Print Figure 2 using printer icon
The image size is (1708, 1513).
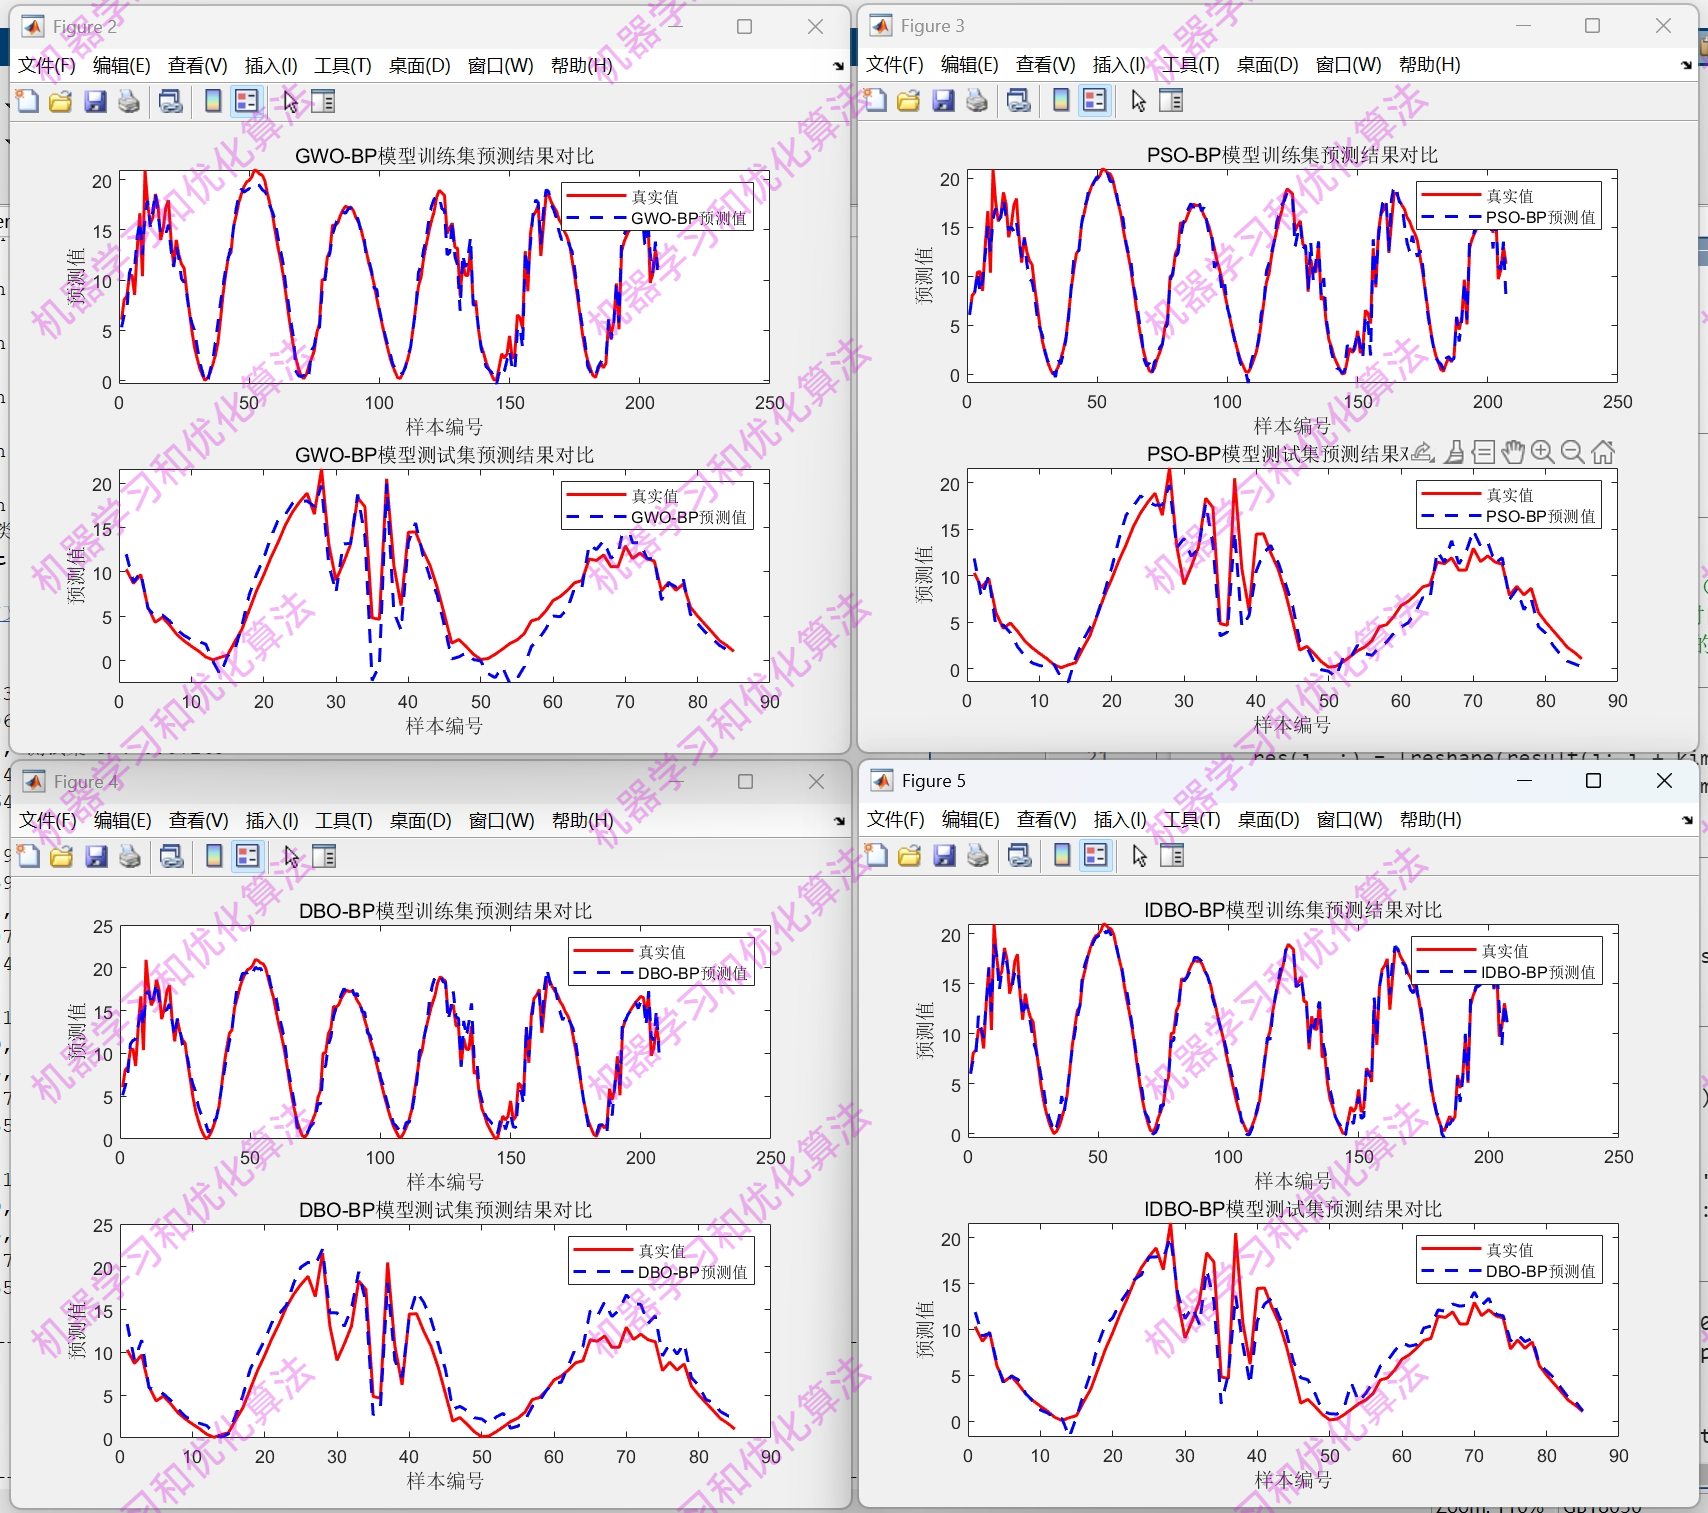coord(129,101)
